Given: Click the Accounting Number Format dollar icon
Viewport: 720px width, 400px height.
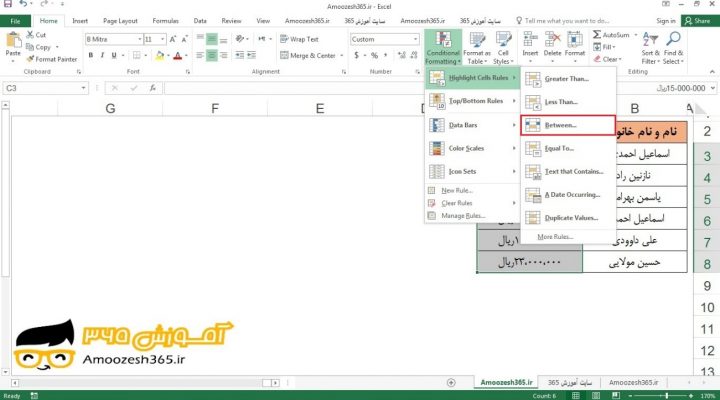Looking at the screenshot, I should click(356, 56).
